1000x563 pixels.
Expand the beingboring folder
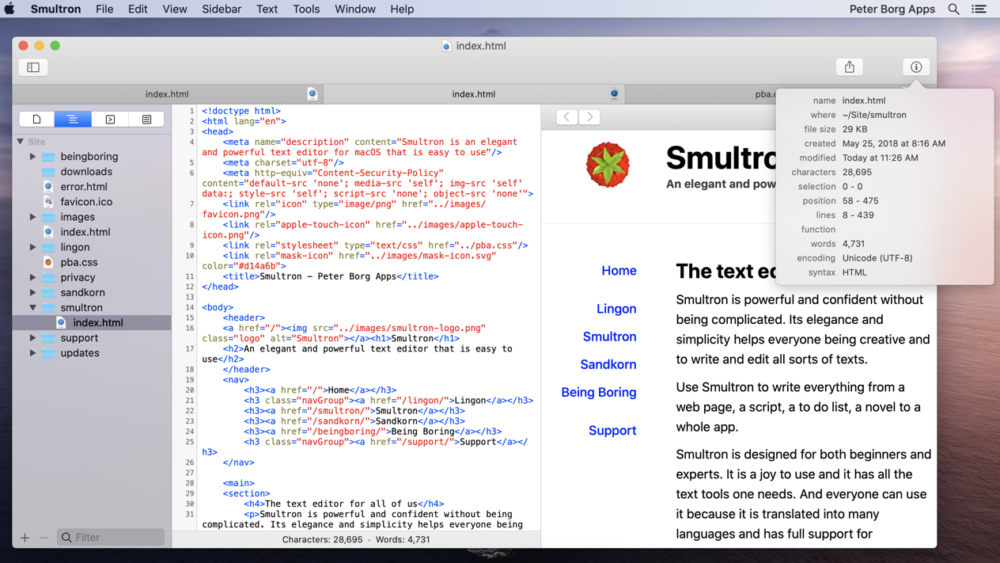[33, 156]
